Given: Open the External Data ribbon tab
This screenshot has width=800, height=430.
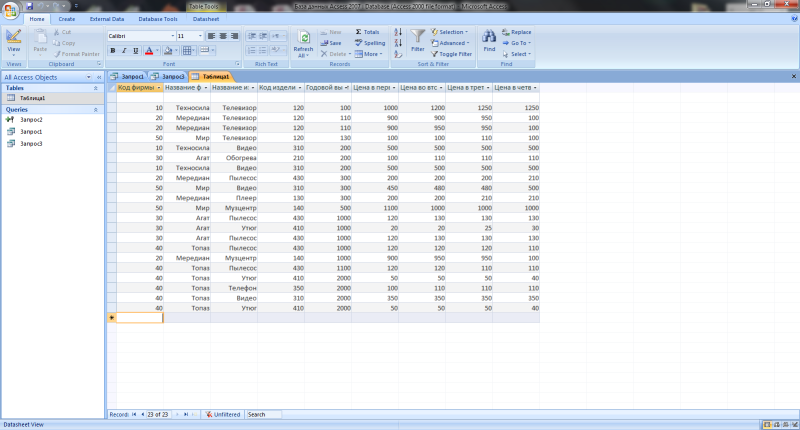Looking at the screenshot, I should click(107, 19).
